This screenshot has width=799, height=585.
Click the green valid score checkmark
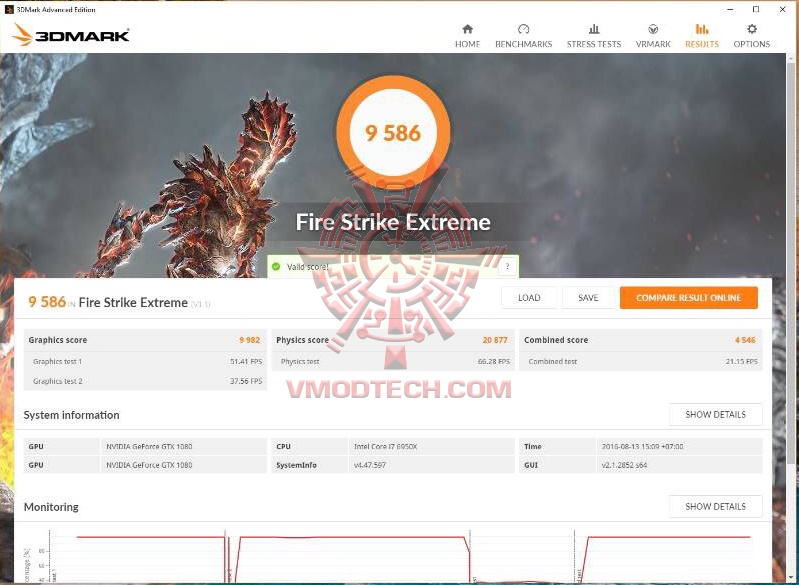(276, 267)
